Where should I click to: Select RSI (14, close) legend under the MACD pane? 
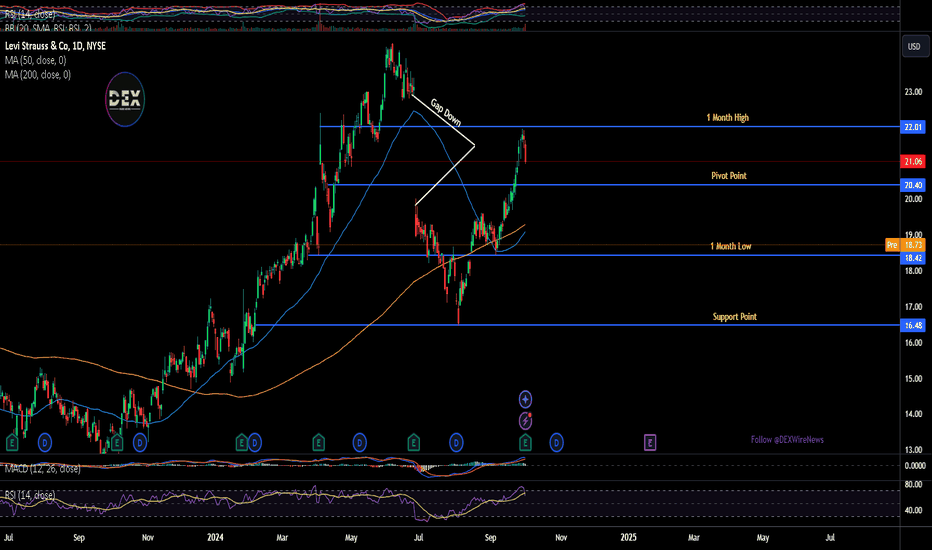tap(30, 495)
